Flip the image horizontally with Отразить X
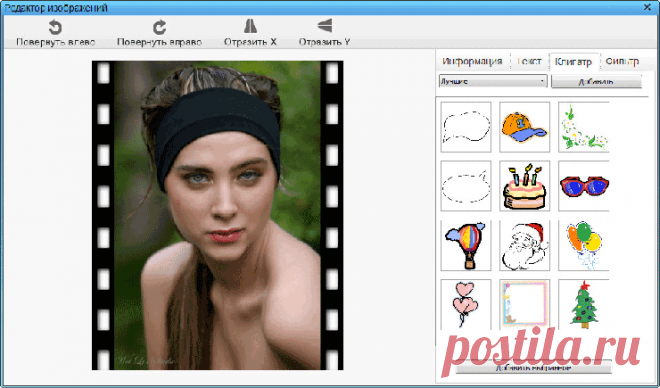 coord(250,33)
